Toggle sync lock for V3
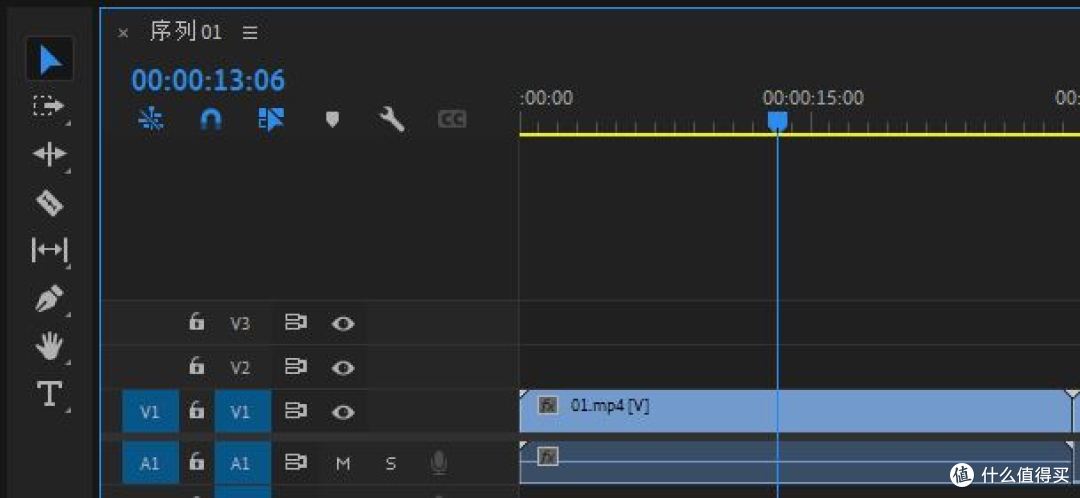 coord(296,322)
